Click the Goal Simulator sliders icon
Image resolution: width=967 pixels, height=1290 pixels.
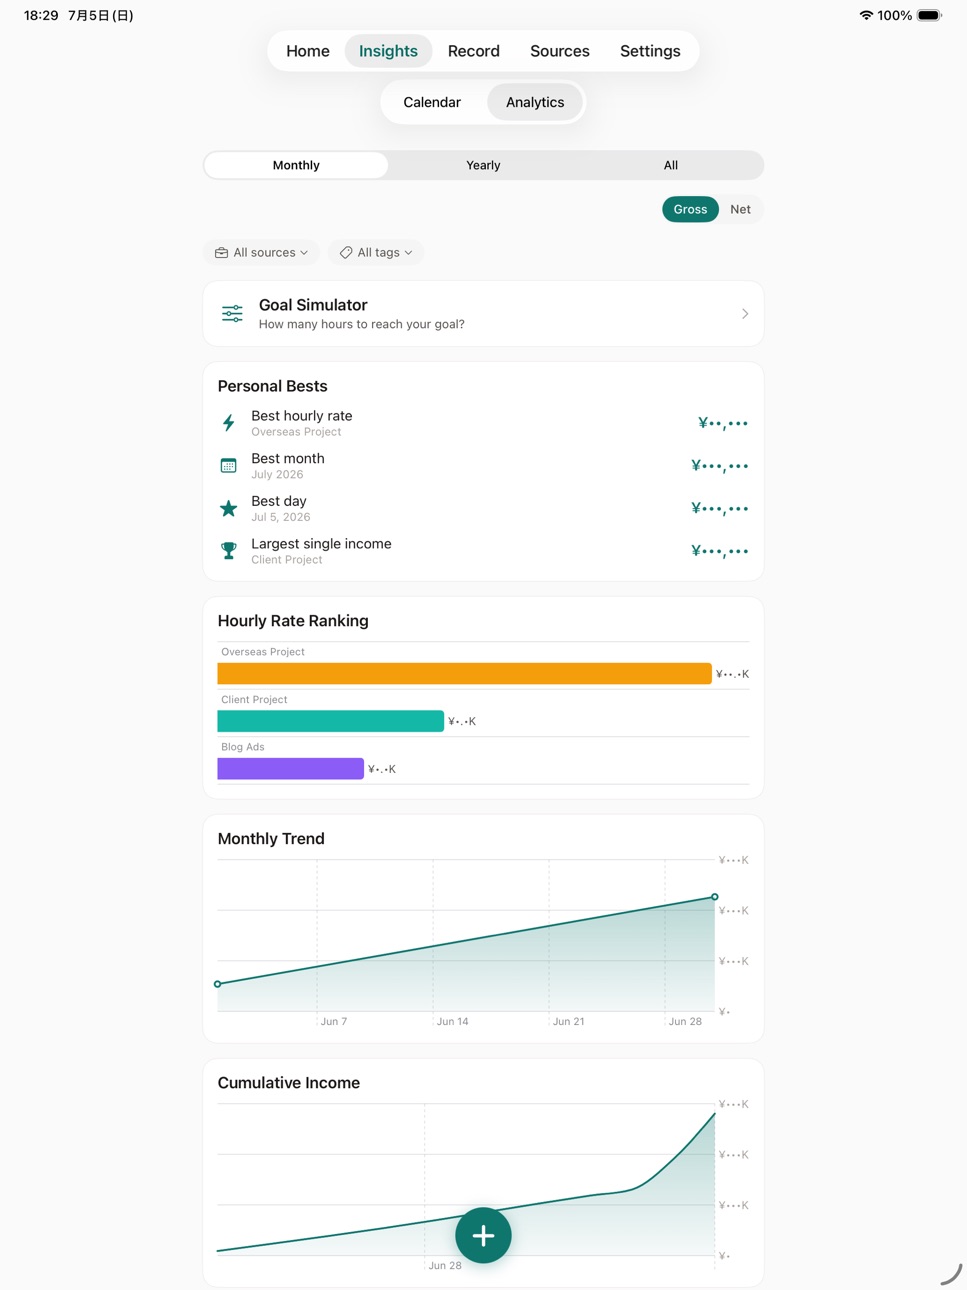232,314
